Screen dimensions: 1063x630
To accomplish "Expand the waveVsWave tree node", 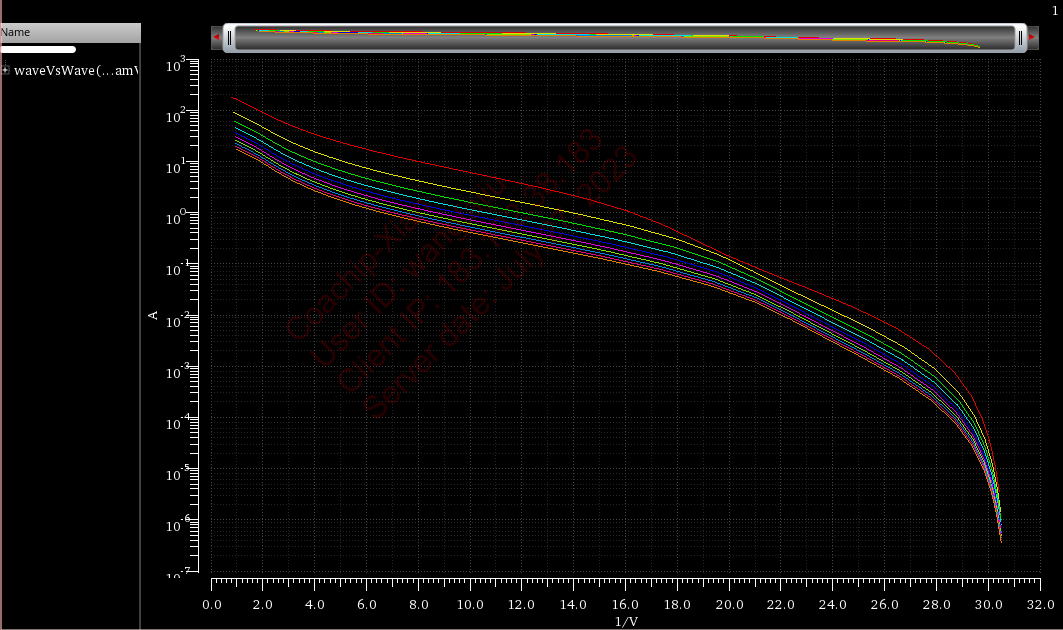I will coord(5,70).
